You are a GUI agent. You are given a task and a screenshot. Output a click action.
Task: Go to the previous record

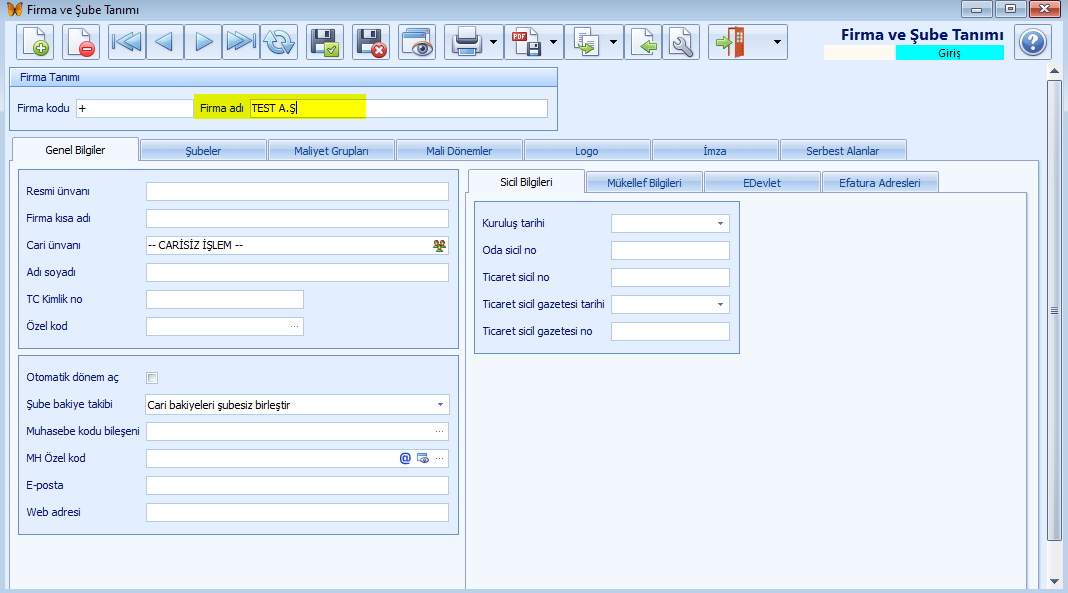coord(165,42)
